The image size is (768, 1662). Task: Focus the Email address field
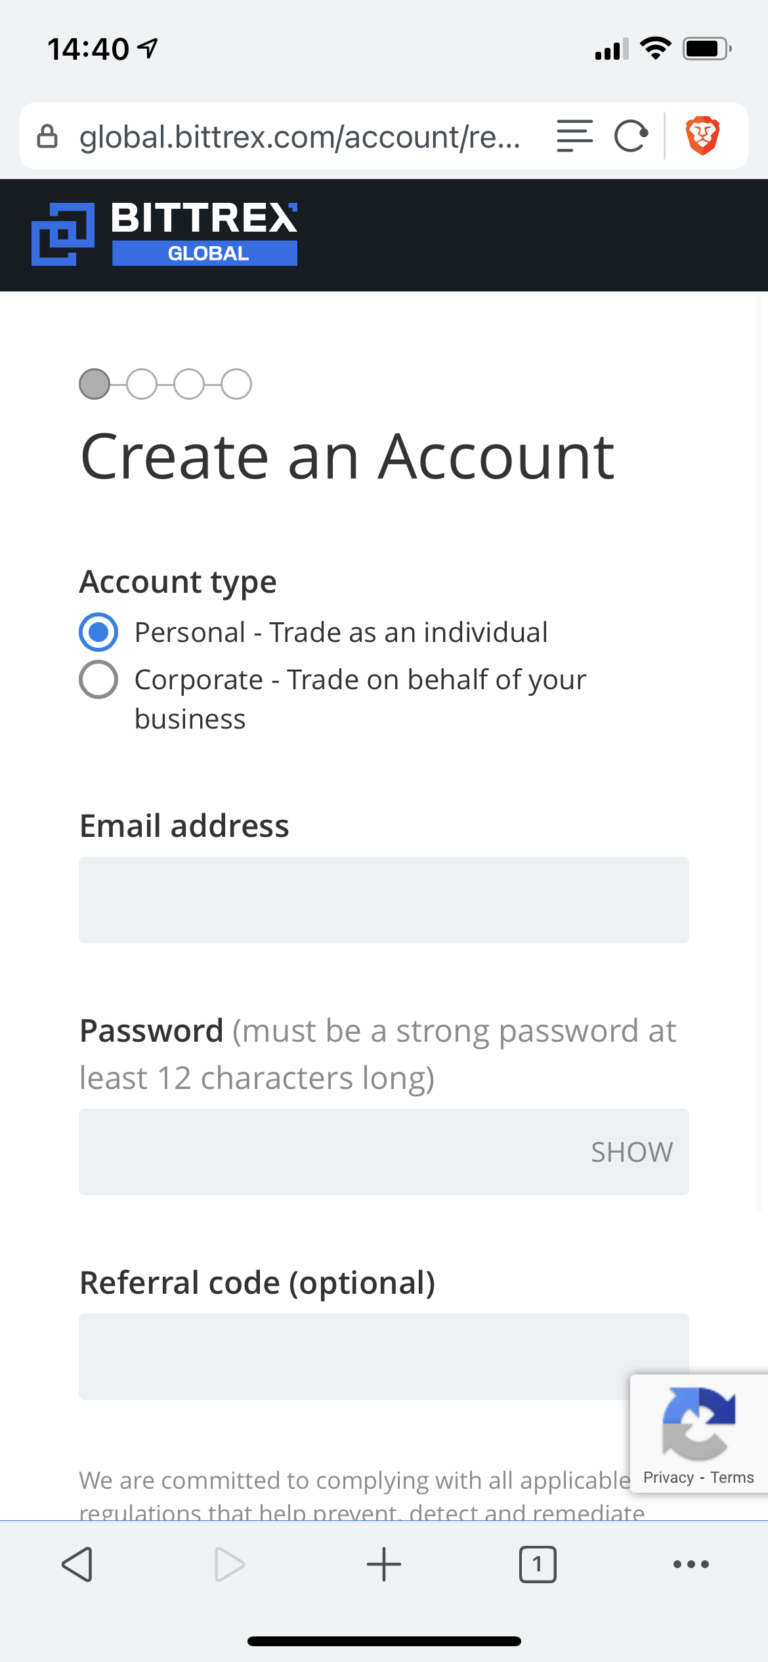384,900
